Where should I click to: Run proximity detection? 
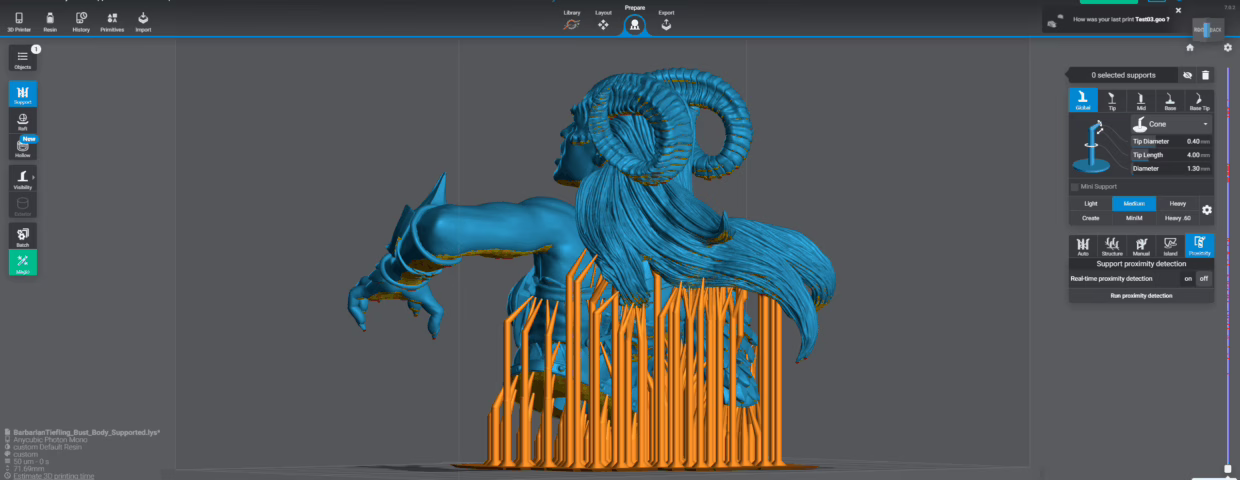[1141, 296]
